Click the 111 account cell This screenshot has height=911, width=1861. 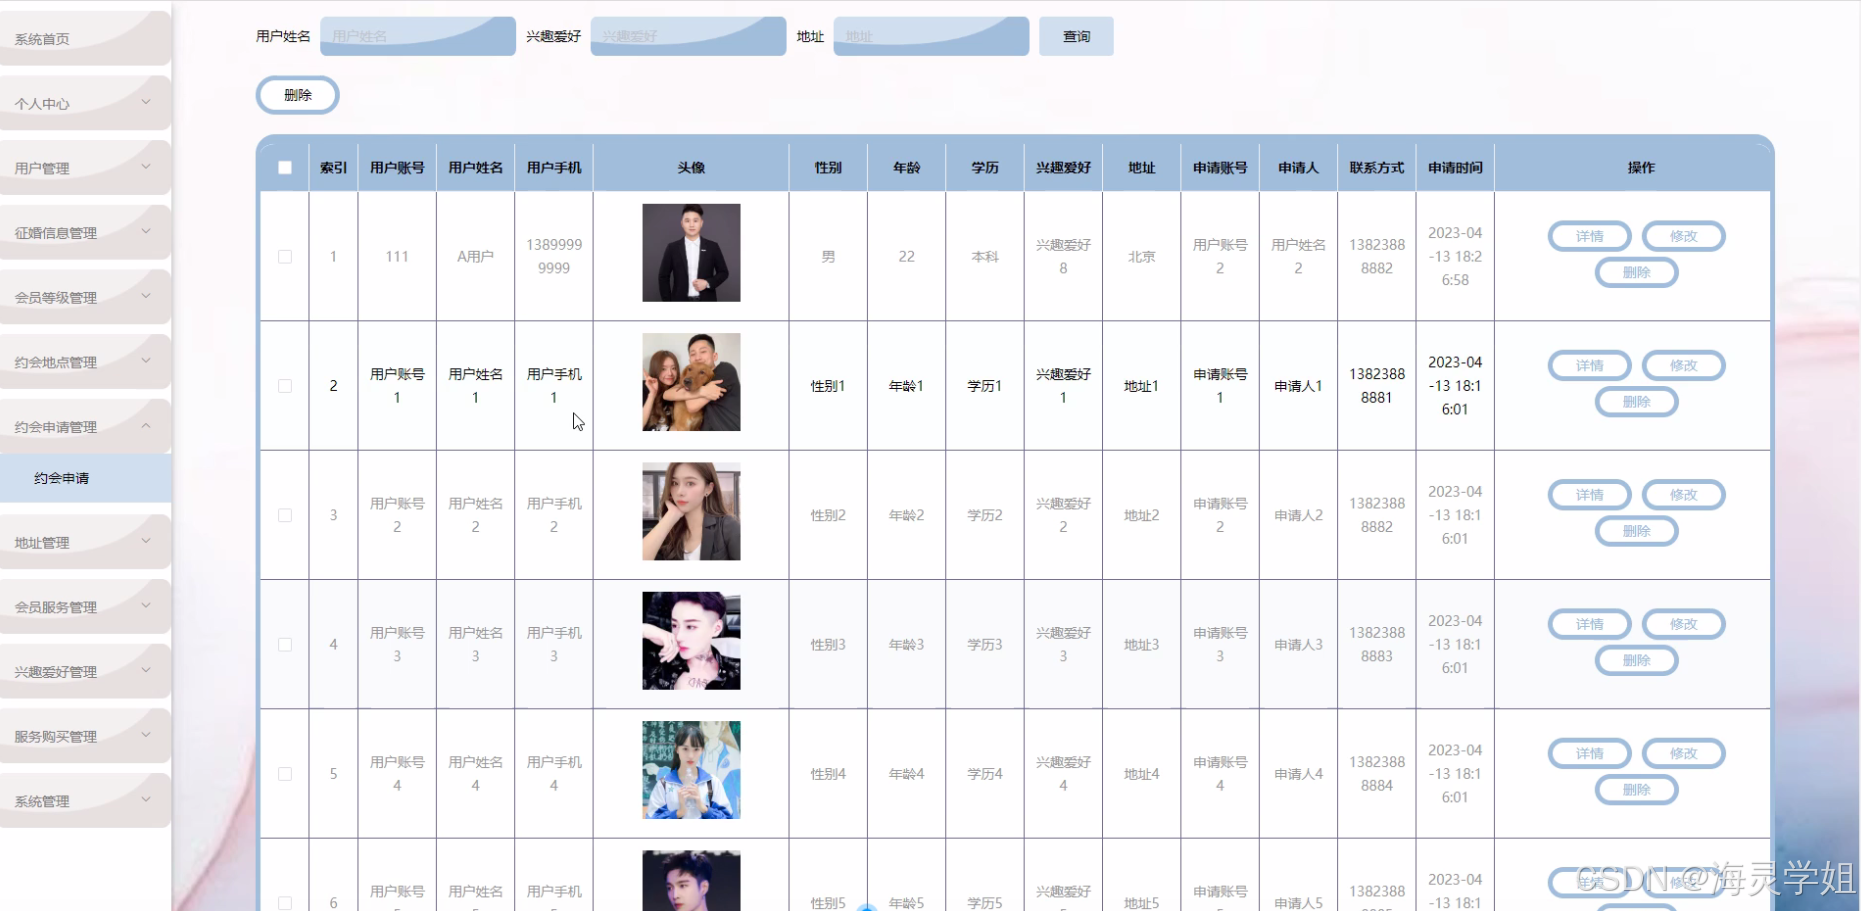point(397,257)
